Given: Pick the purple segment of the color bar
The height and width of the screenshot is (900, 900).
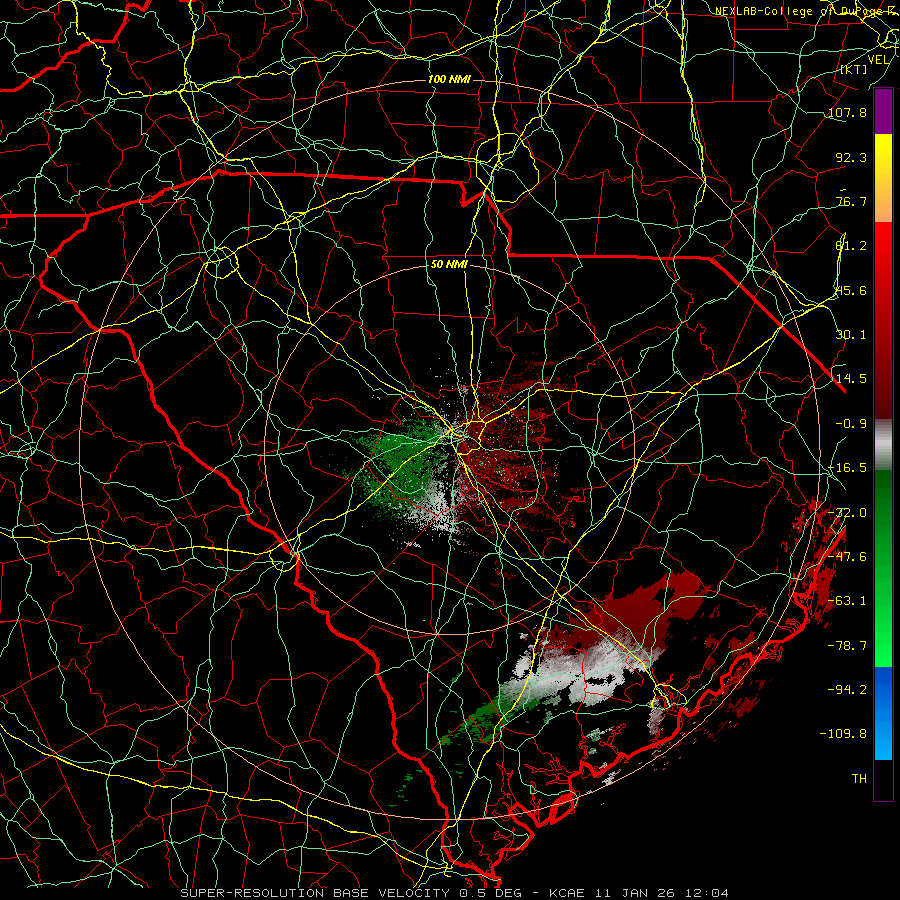Looking at the screenshot, I should point(883,111).
